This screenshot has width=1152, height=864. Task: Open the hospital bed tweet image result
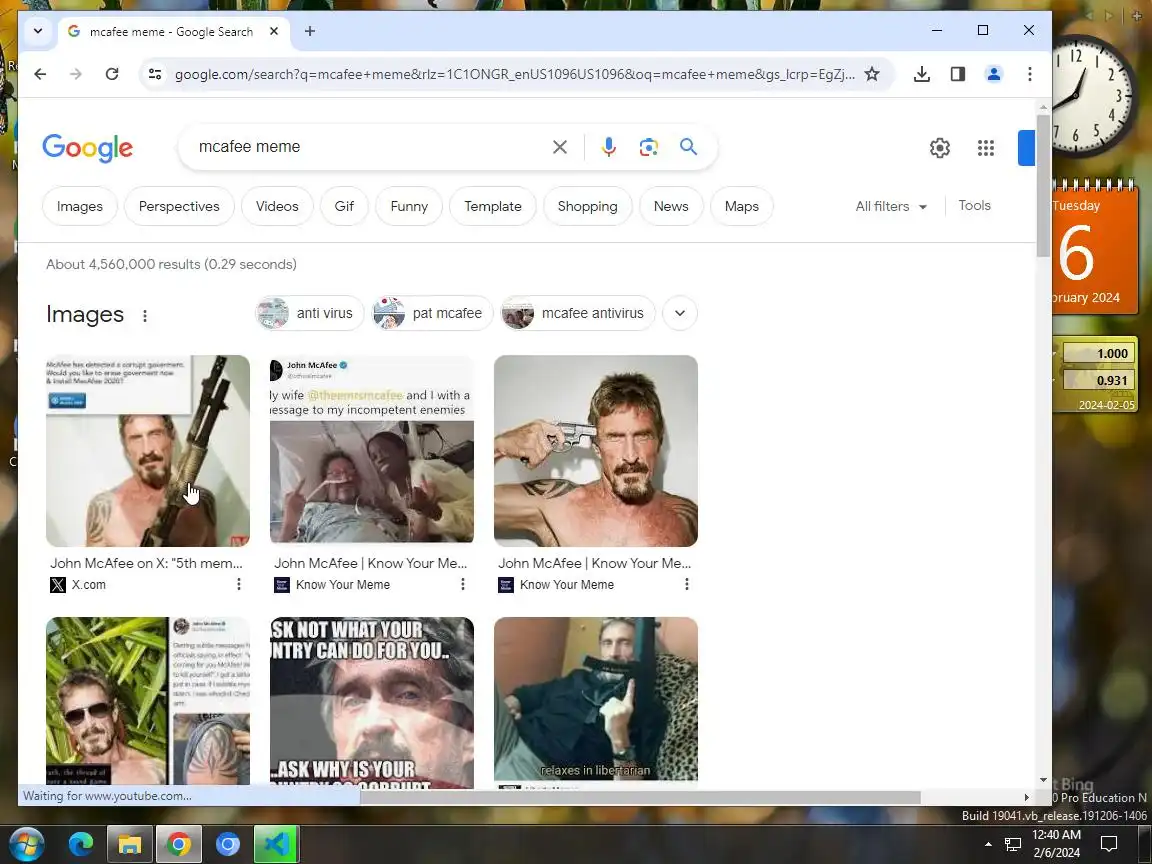pos(372,451)
